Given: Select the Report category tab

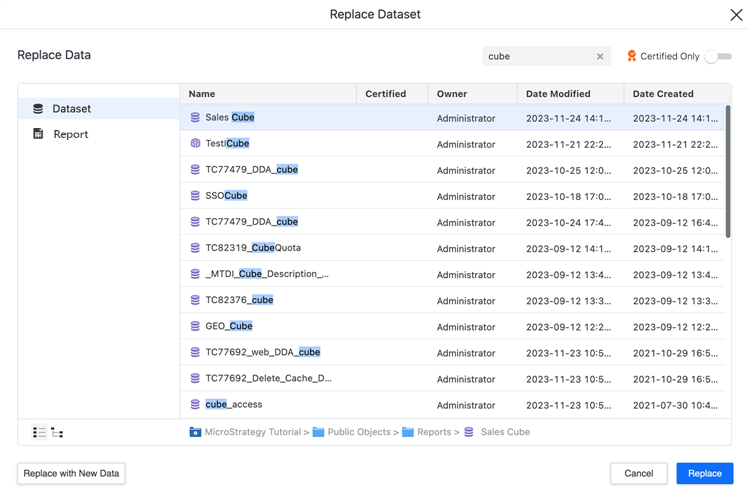Looking at the screenshot, I should tap(70, 134).
